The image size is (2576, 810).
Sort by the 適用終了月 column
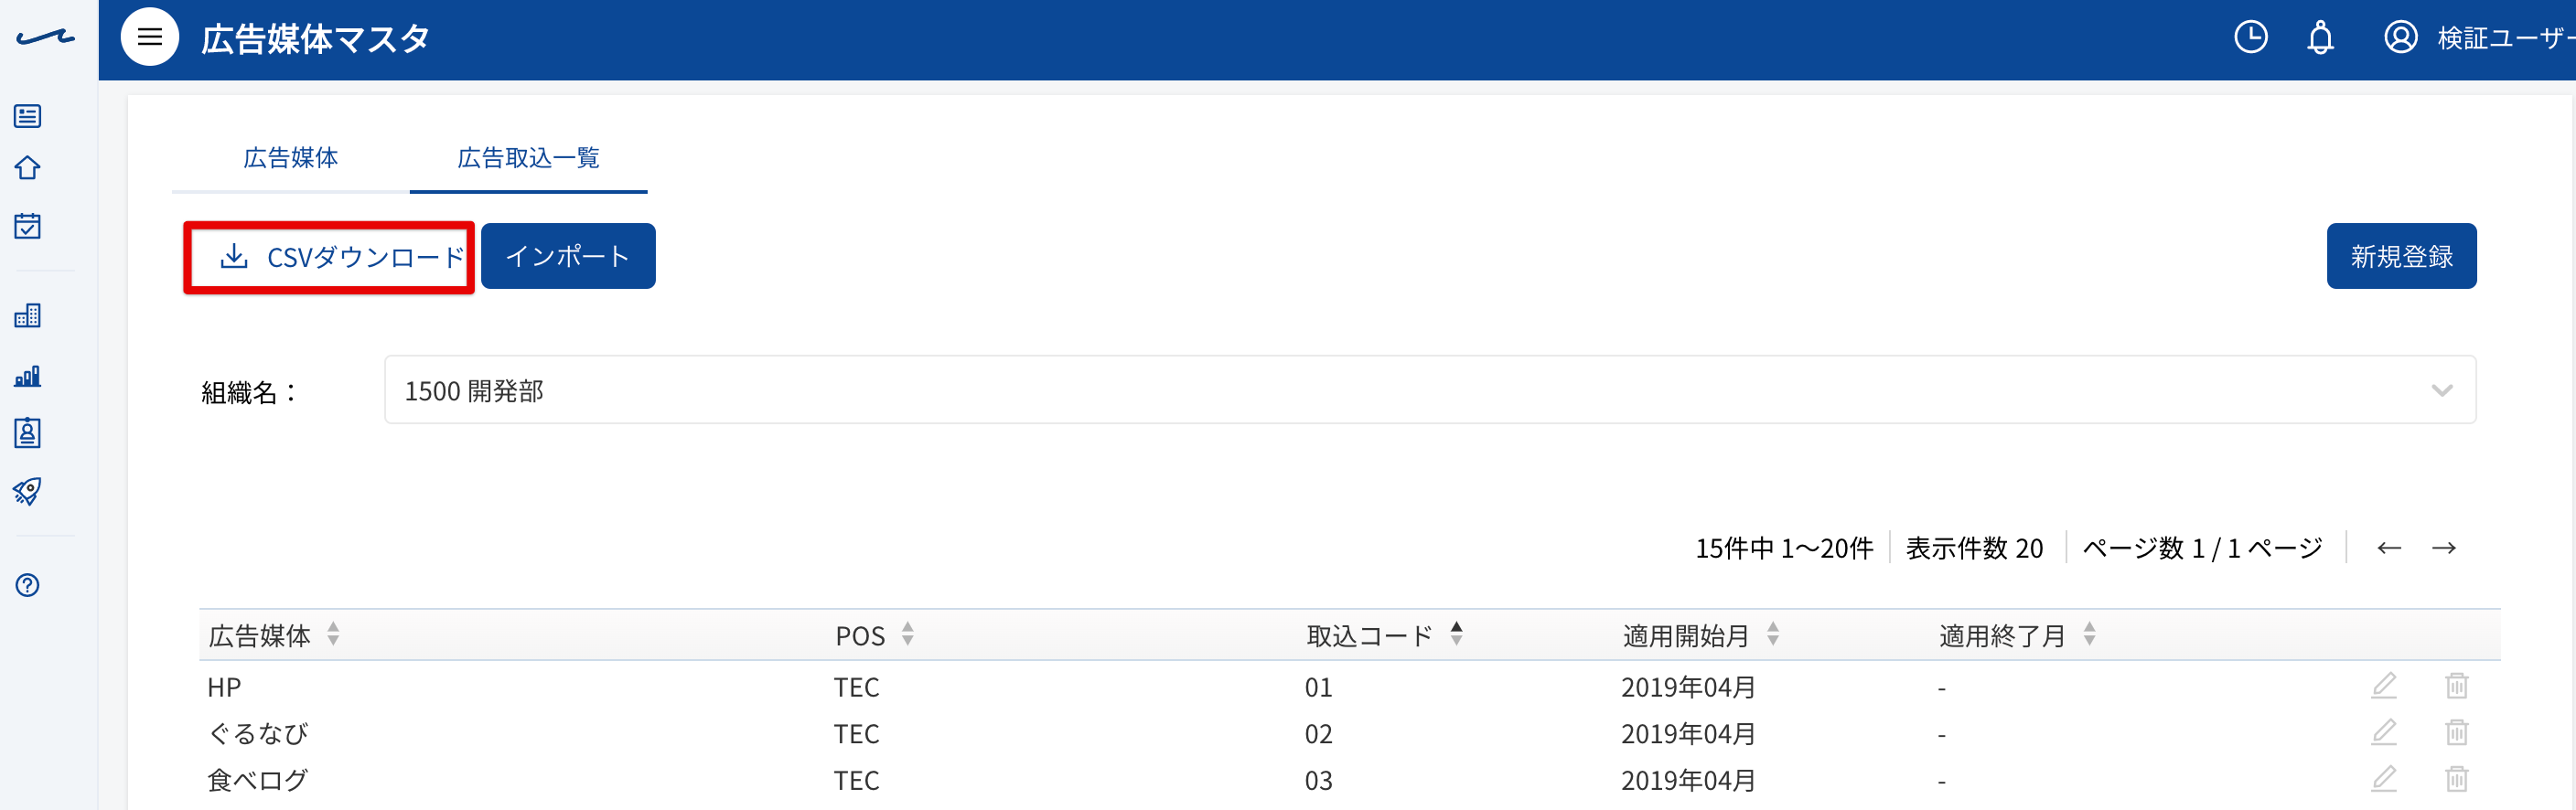click(2089, 634)
